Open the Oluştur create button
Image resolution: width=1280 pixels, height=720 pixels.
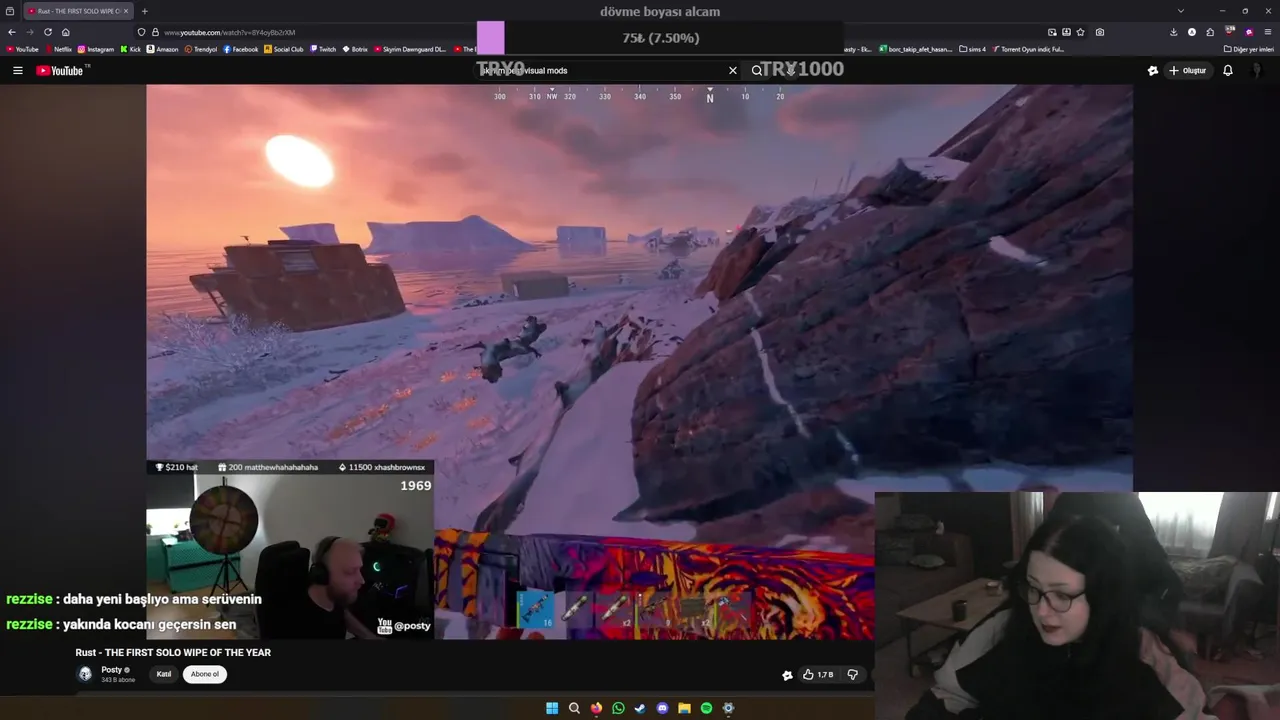pos(1187,70)
